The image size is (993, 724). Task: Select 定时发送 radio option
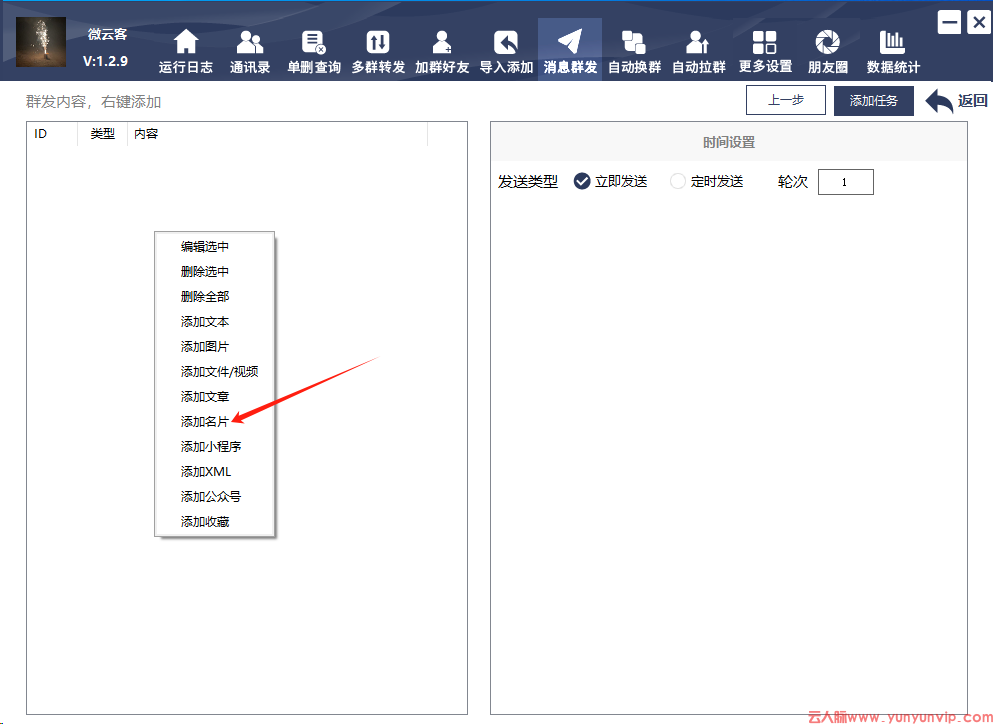(x=707, y=182)
